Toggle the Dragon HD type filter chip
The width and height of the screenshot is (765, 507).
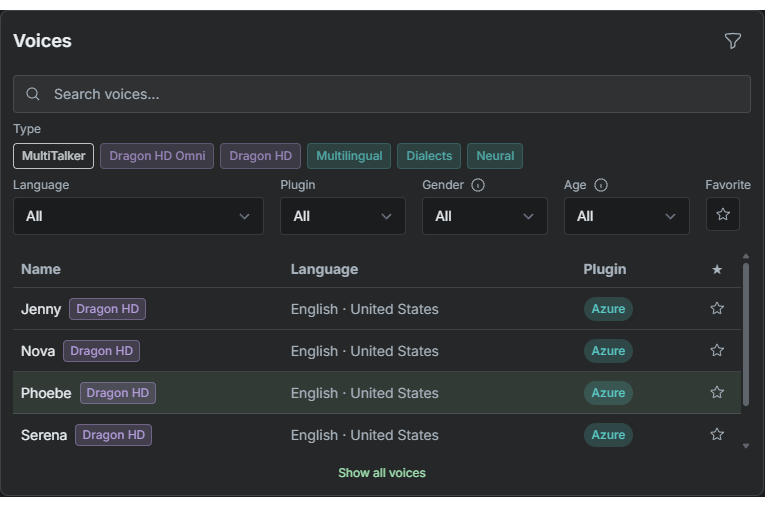click(261, 156)
